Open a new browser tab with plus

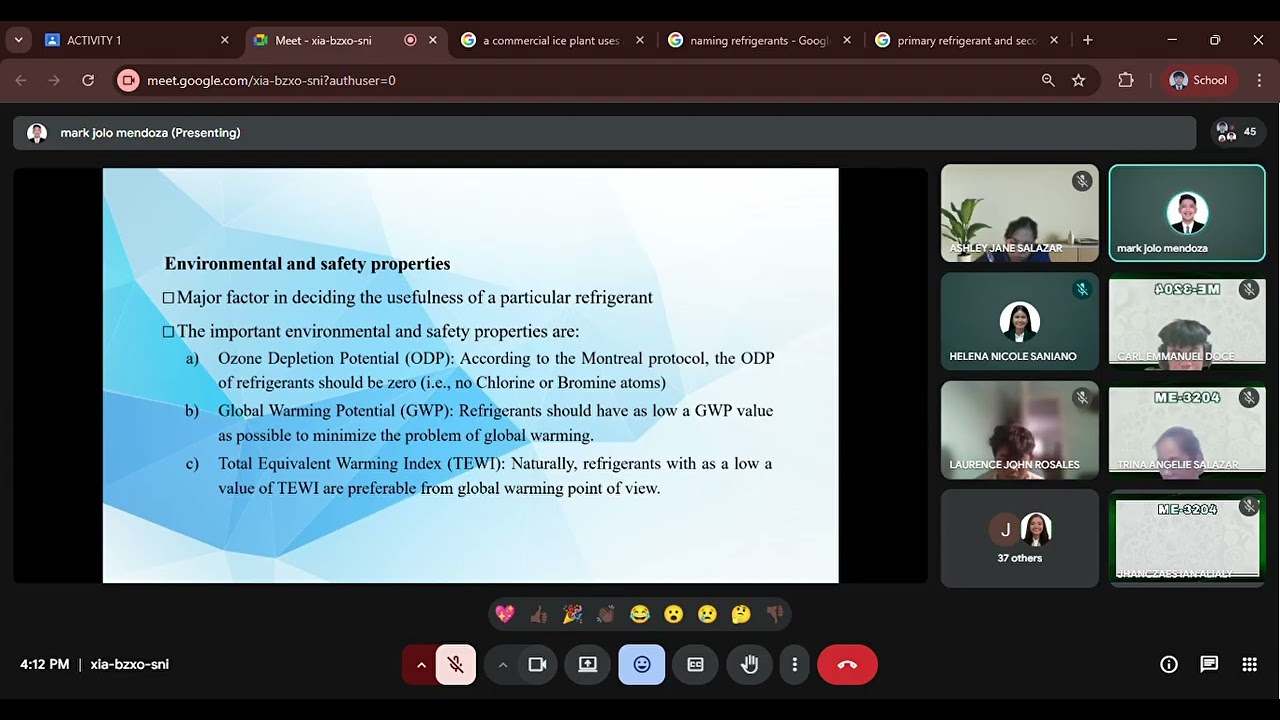tap(1088, 41)
